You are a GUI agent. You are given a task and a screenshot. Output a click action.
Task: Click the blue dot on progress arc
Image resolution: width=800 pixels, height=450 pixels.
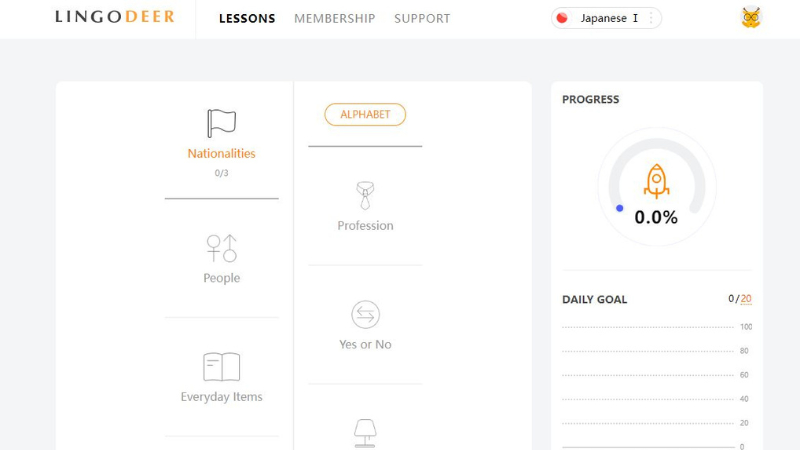click(619, 208)
